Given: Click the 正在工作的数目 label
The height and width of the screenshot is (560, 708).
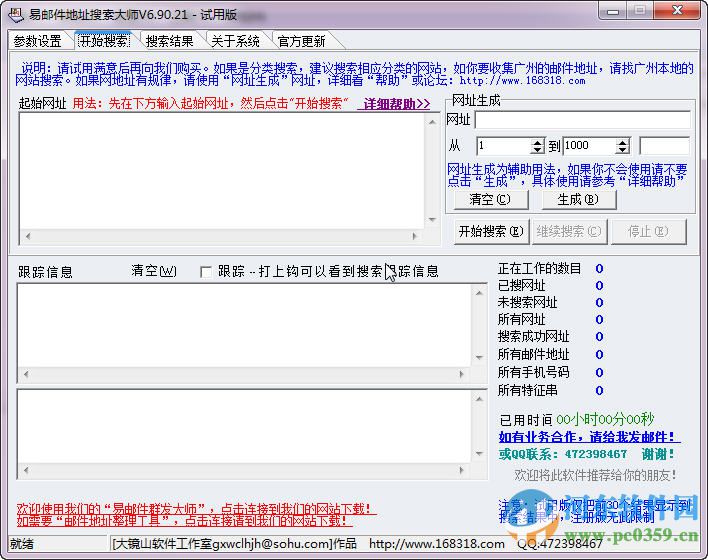Looking at the screenshot, I should pyautogui.click(x=539, y=269).
